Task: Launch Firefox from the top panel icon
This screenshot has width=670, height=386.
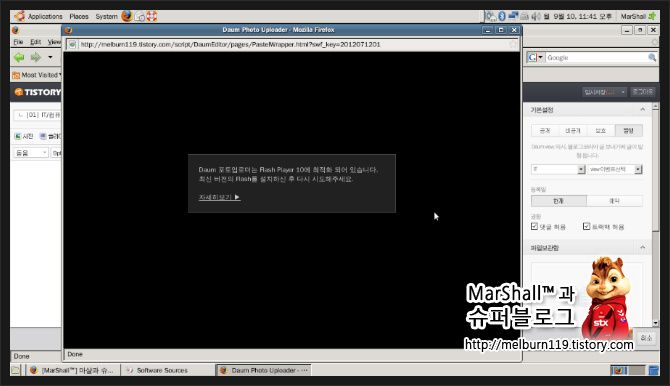Action: tap(127, 16)
